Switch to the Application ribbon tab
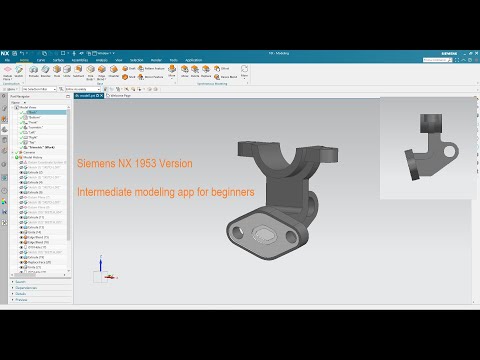The height and width of the screenshot is (360, 480). pyautogui.click(x=193, y=60)
